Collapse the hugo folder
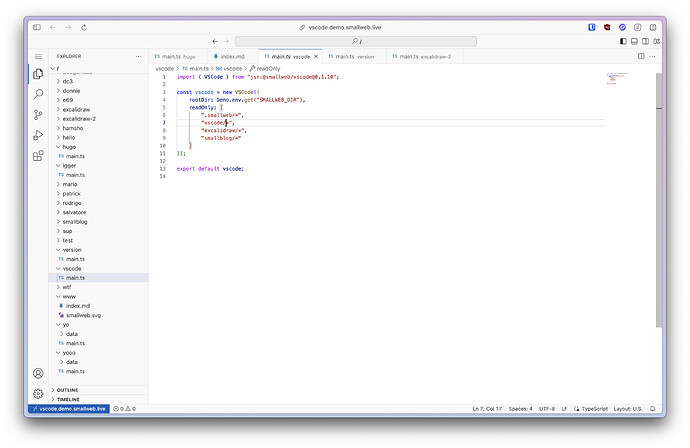Screen dimensions: 690x448 pos(99,147)
